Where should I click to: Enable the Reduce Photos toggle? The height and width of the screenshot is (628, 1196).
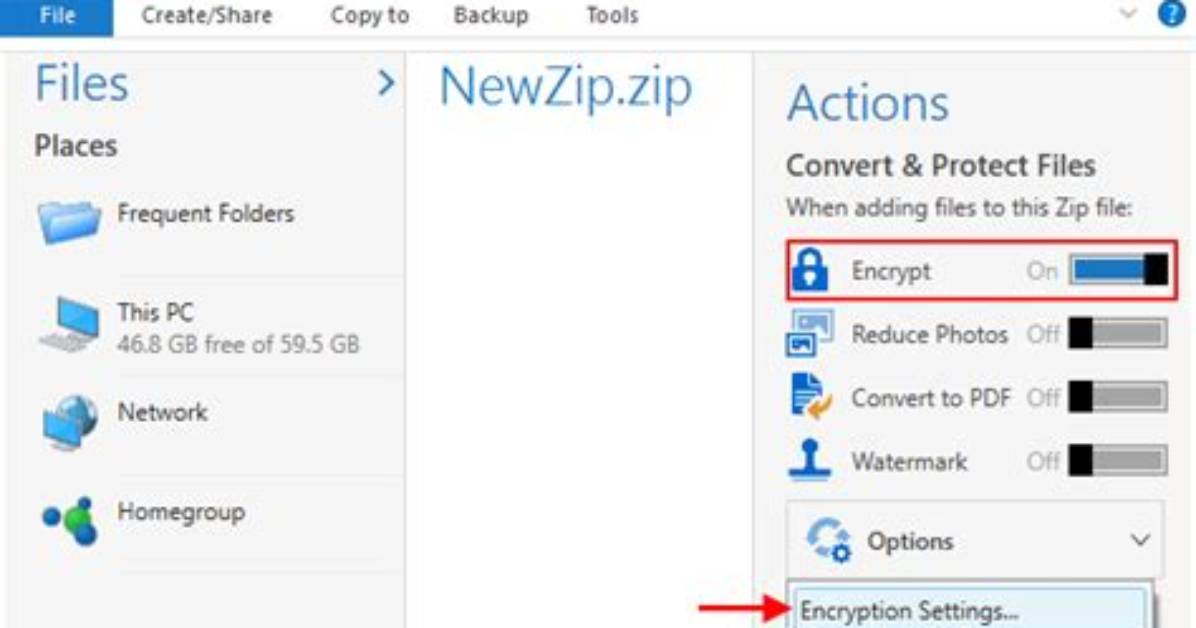(x=1118, y=333)
